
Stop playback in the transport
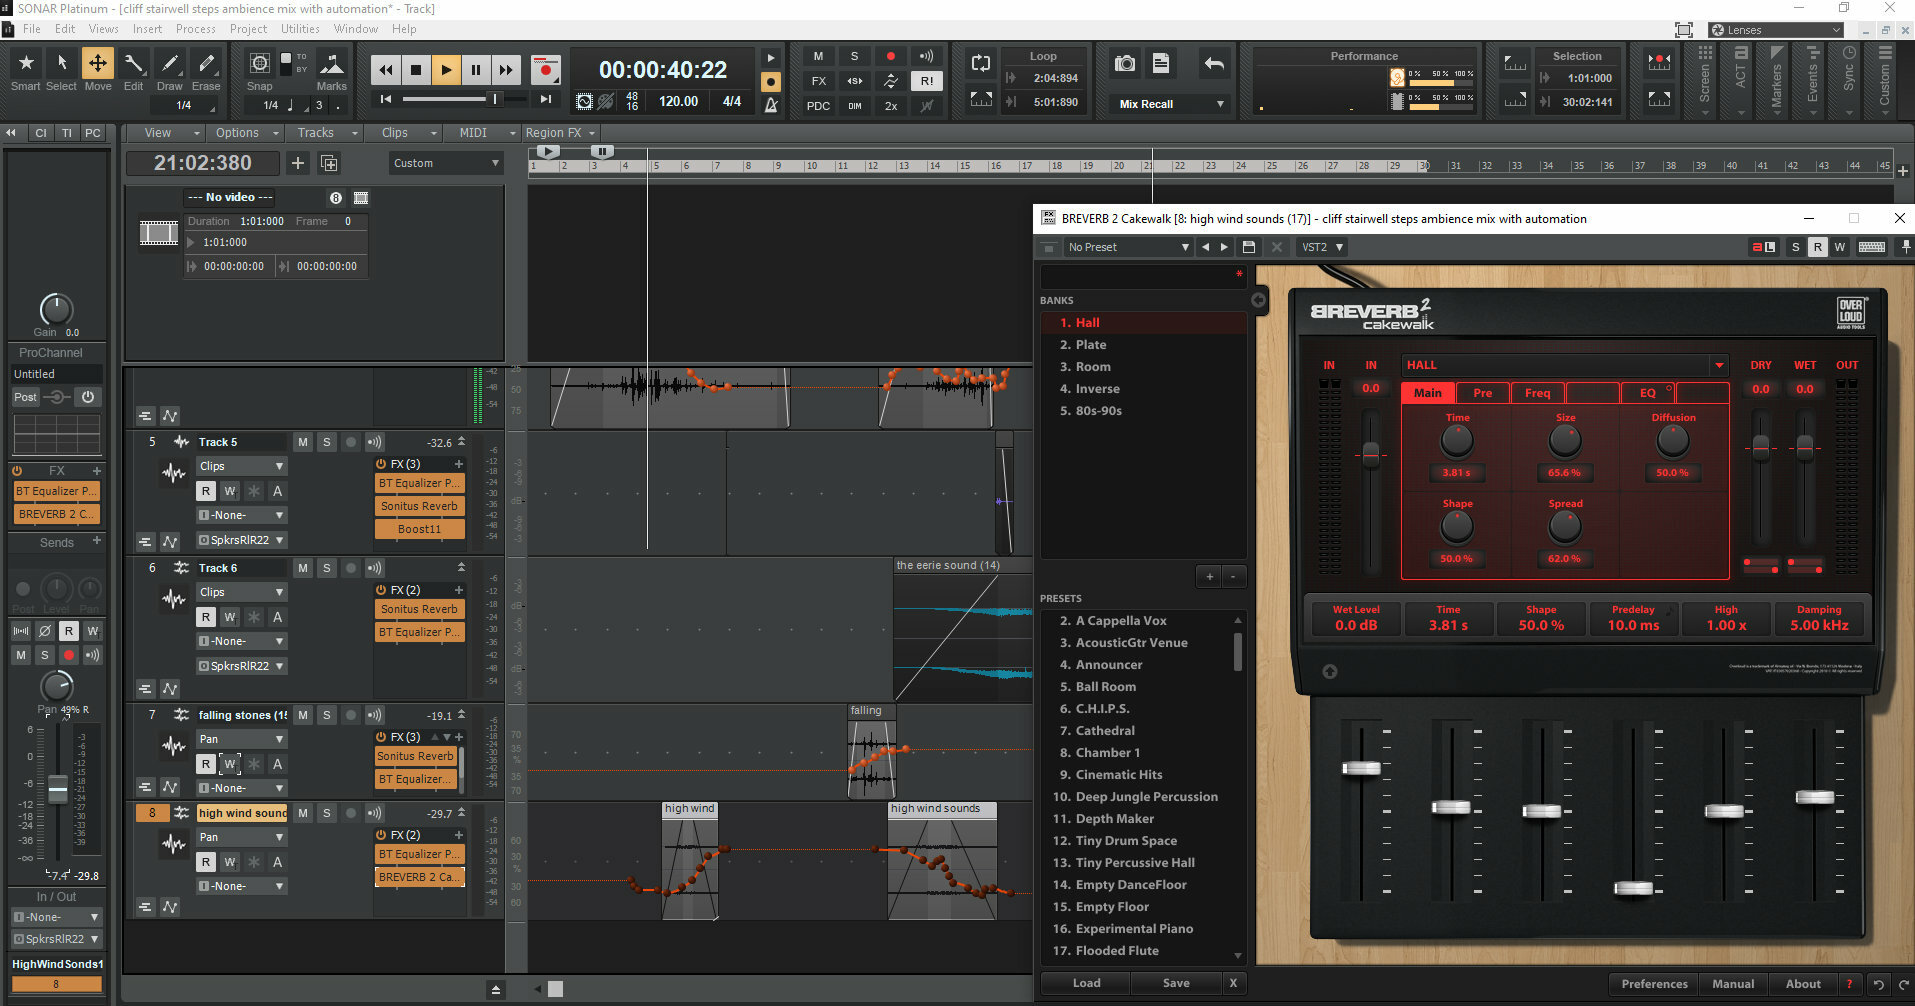click(416, 70)
